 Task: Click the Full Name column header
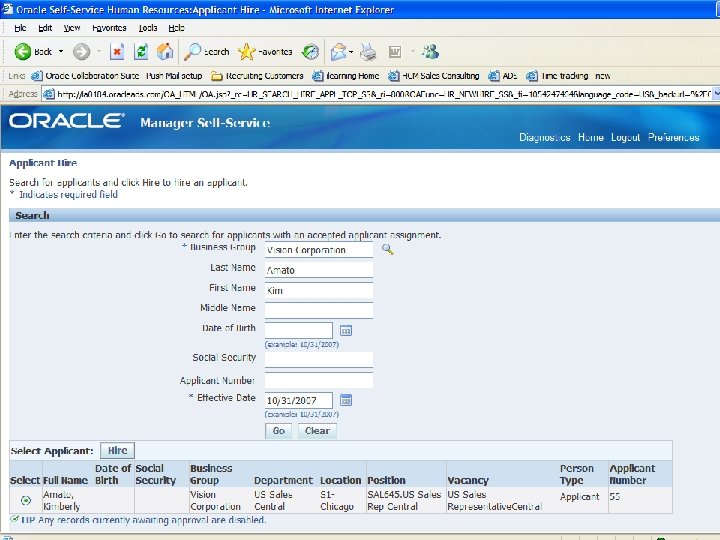[x=65, y=480]
